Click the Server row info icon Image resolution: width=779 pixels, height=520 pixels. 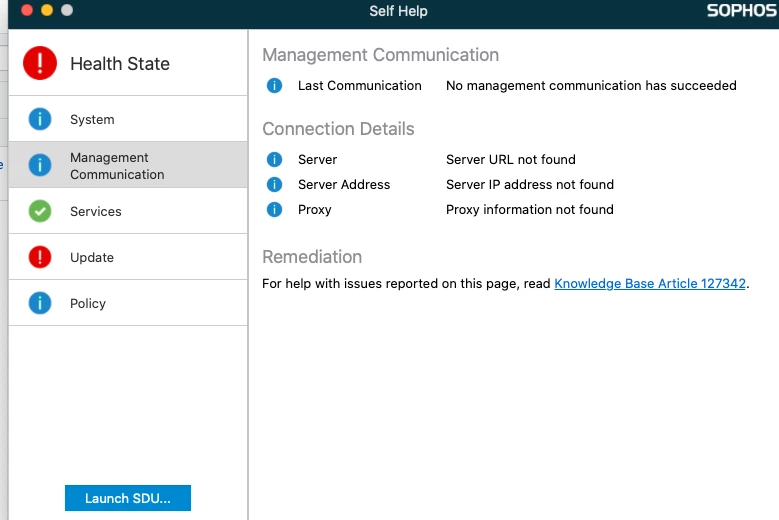click(x=275, y=160)
